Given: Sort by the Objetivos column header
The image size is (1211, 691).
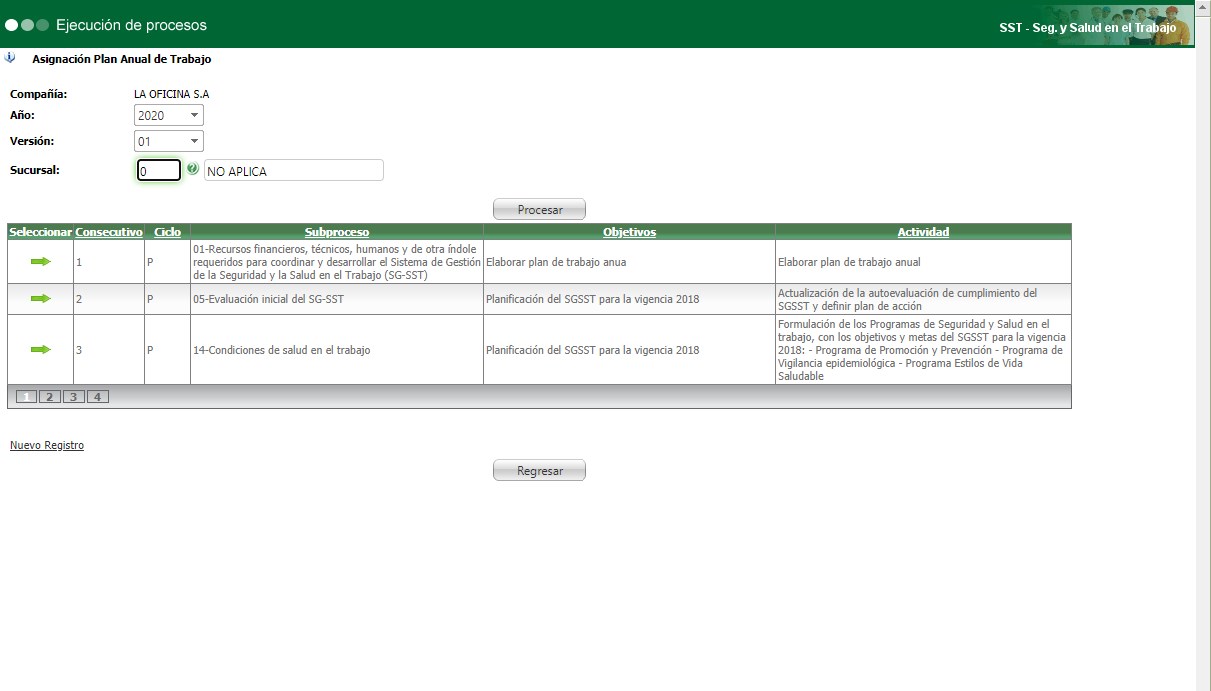Looking at the screenshot, I should (629, 232).
